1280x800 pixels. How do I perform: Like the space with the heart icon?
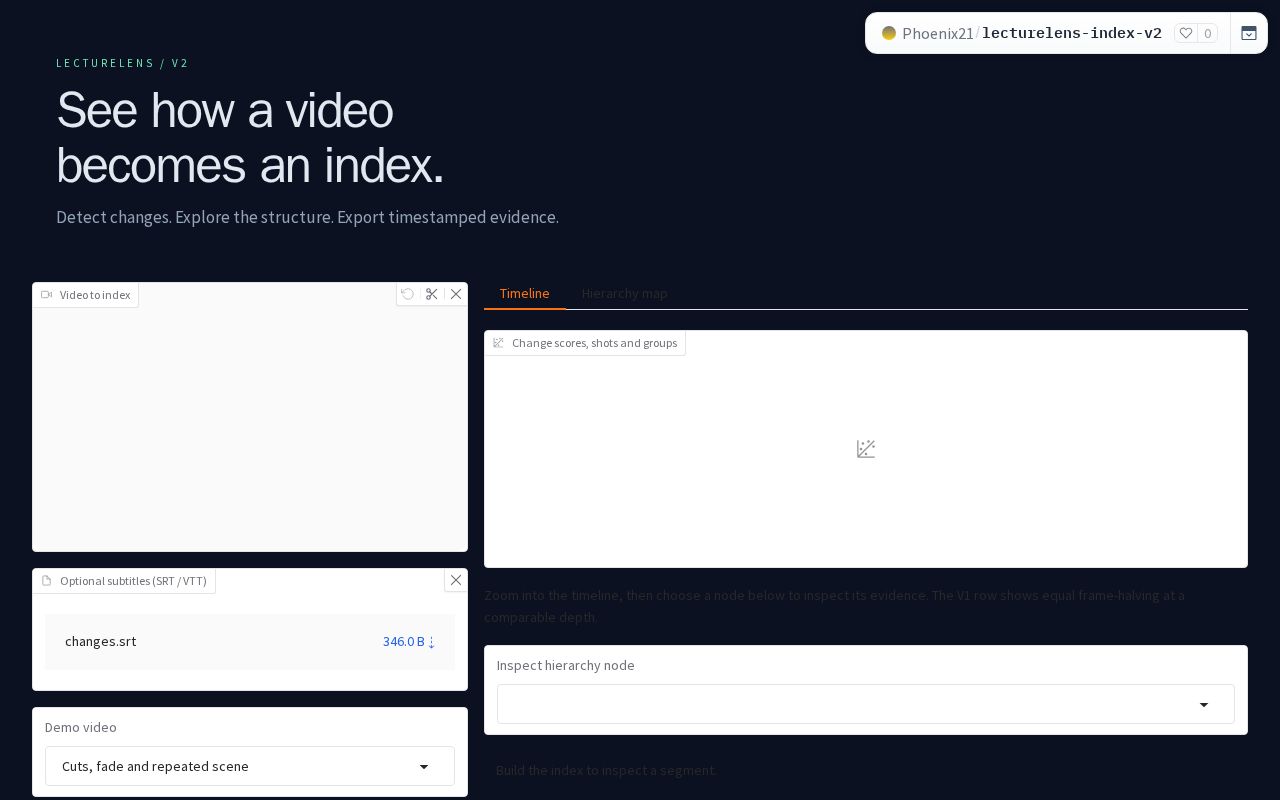(x=1186, y=33)
